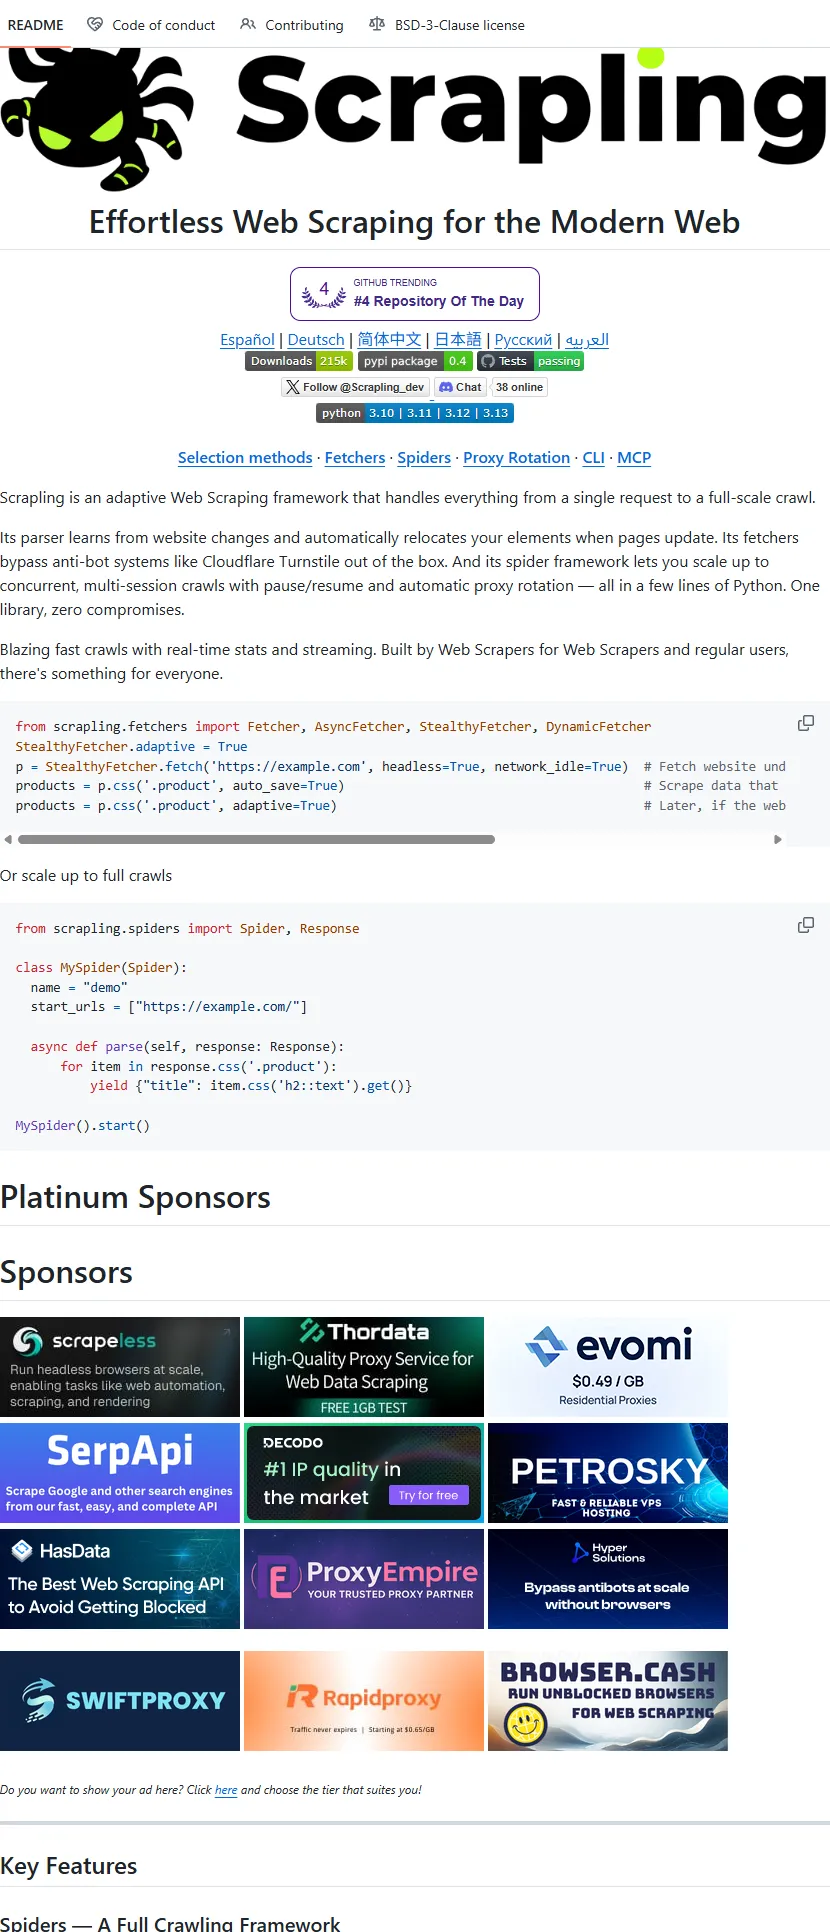Click the horizontal code scrollbar thumb
This screenshot has width=830, height=1932.
point(256,840)
